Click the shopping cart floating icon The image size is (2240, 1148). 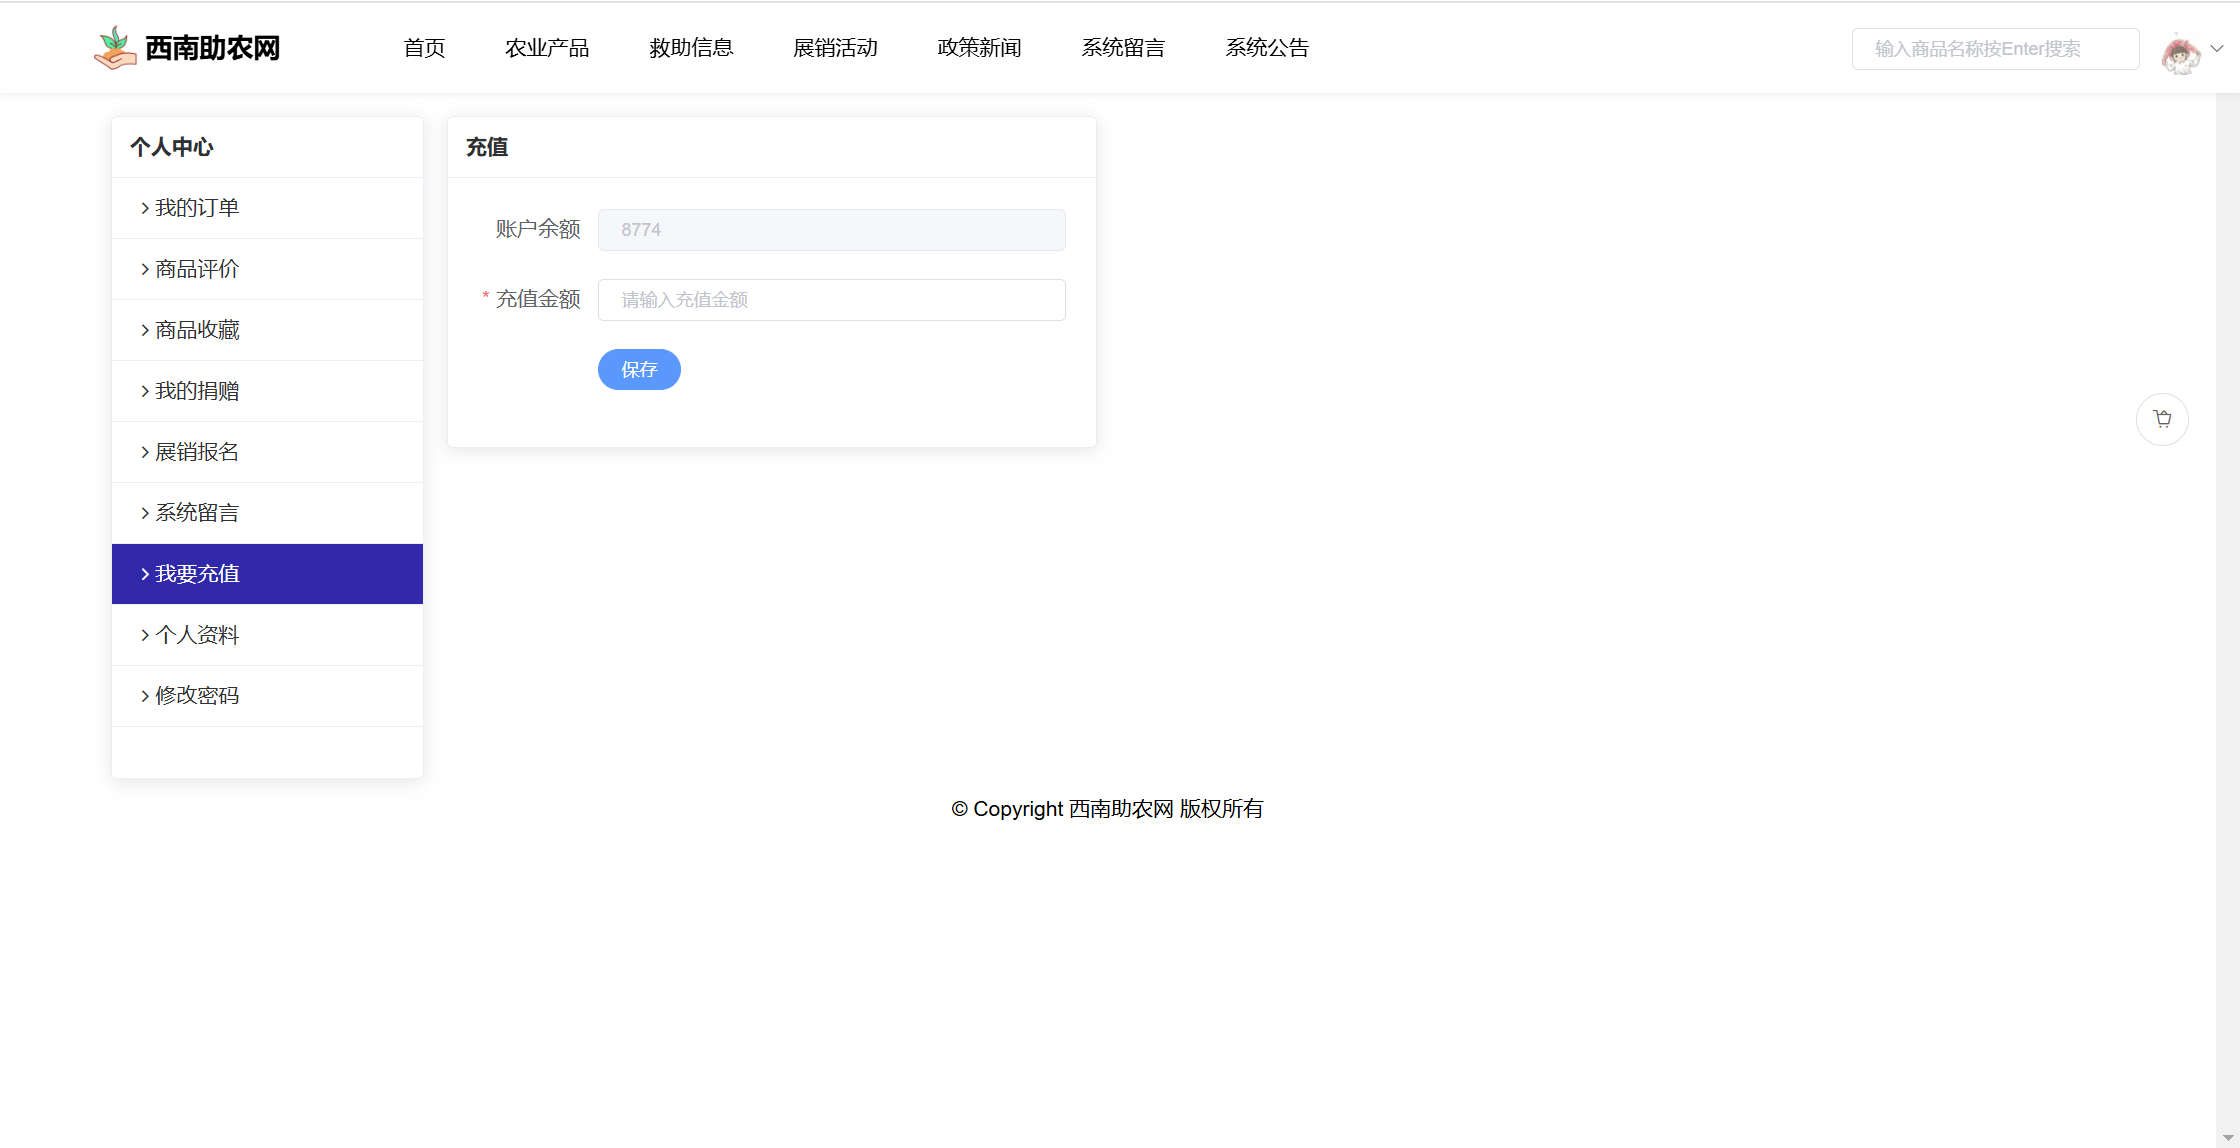point(2162,419)
